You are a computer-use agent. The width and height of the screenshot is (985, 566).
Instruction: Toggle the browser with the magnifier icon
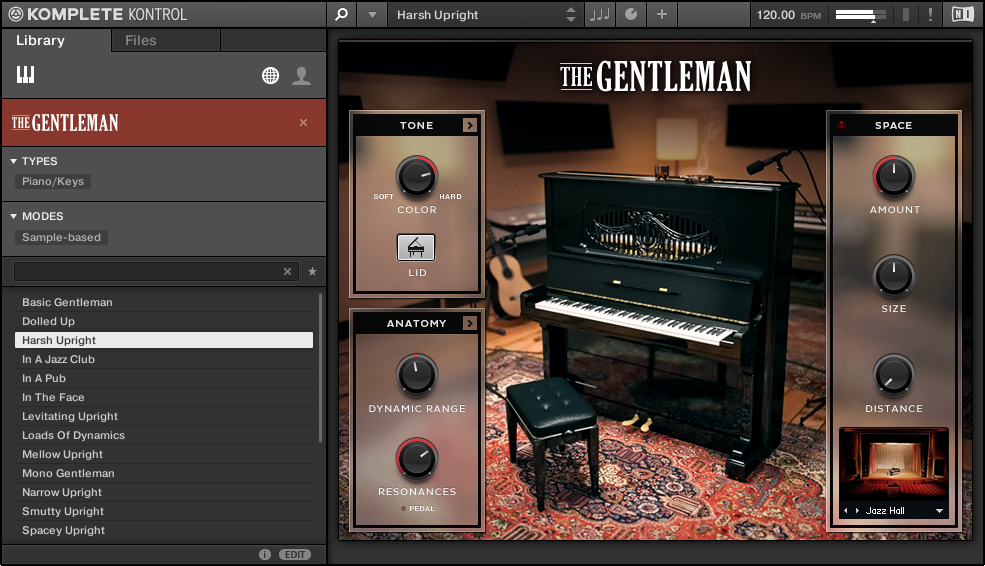pyautogui.click(x=341, y=14)
